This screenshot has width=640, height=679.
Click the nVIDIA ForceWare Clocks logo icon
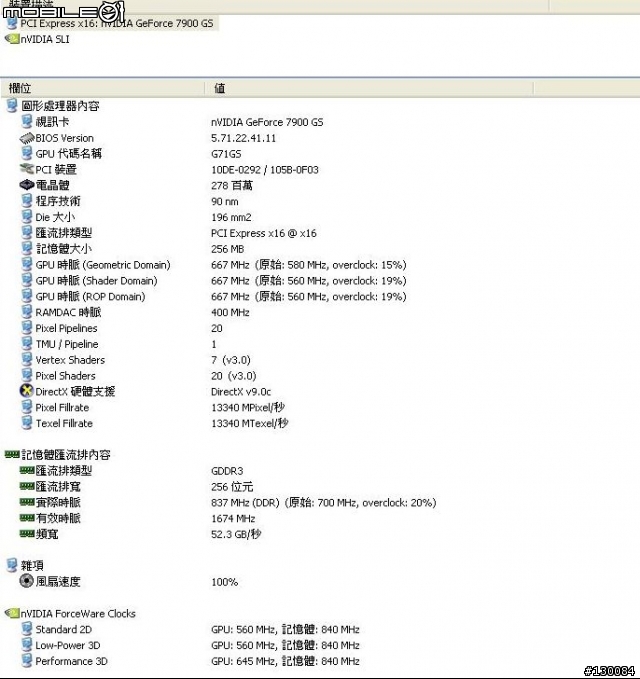(x=12, y=614)
